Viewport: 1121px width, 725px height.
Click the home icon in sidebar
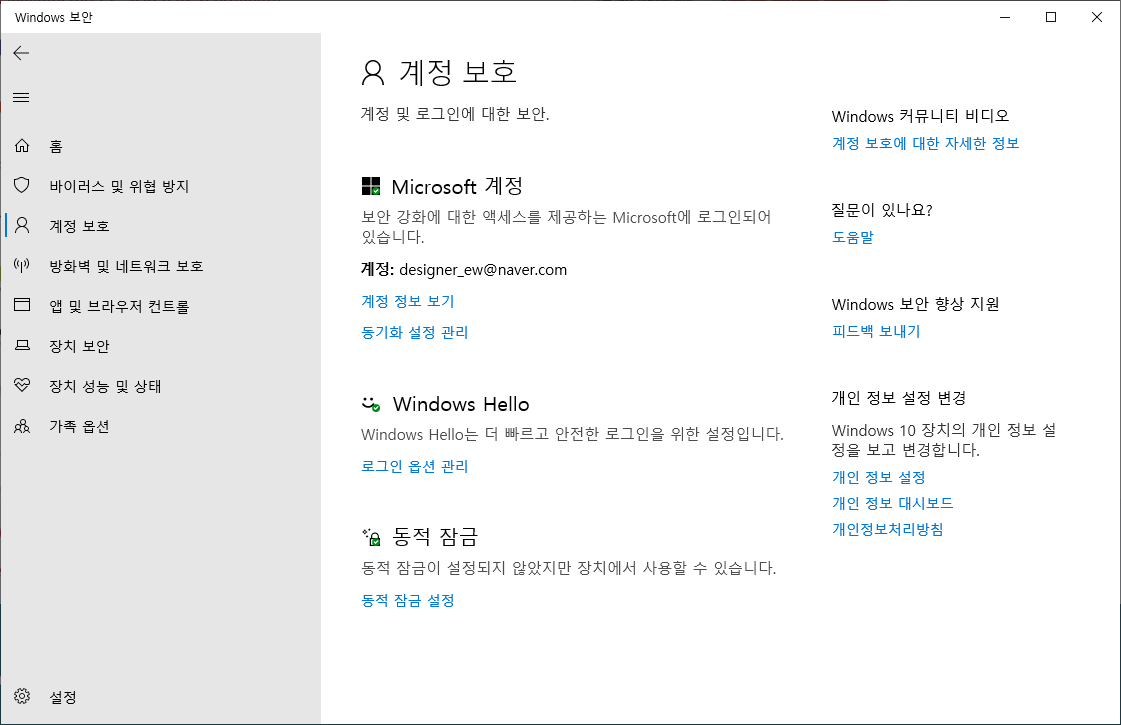(22, 146)
